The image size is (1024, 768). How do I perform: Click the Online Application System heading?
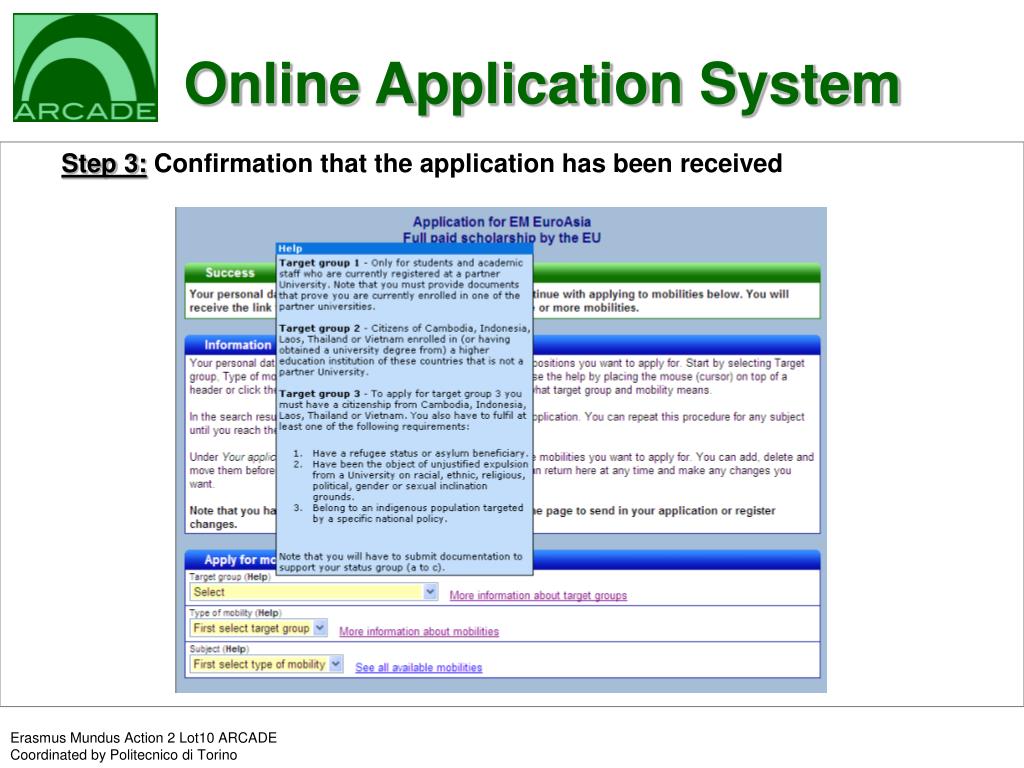coord(543,84)
